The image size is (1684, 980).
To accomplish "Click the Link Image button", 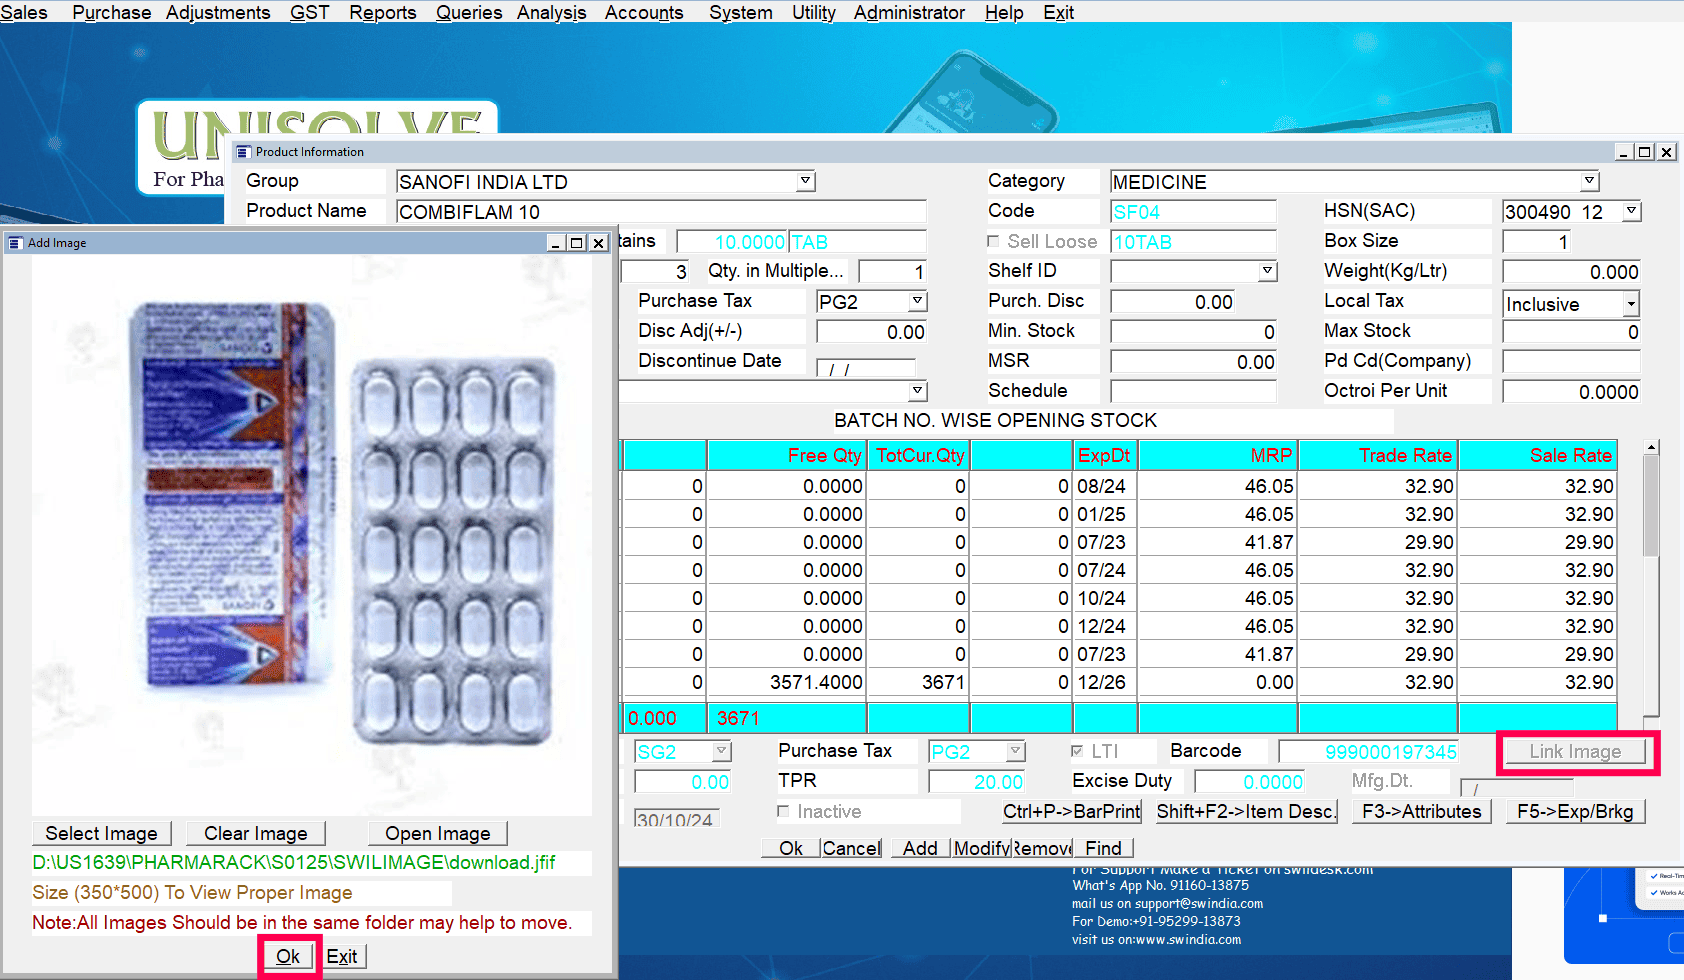I will click(1575, 751).
